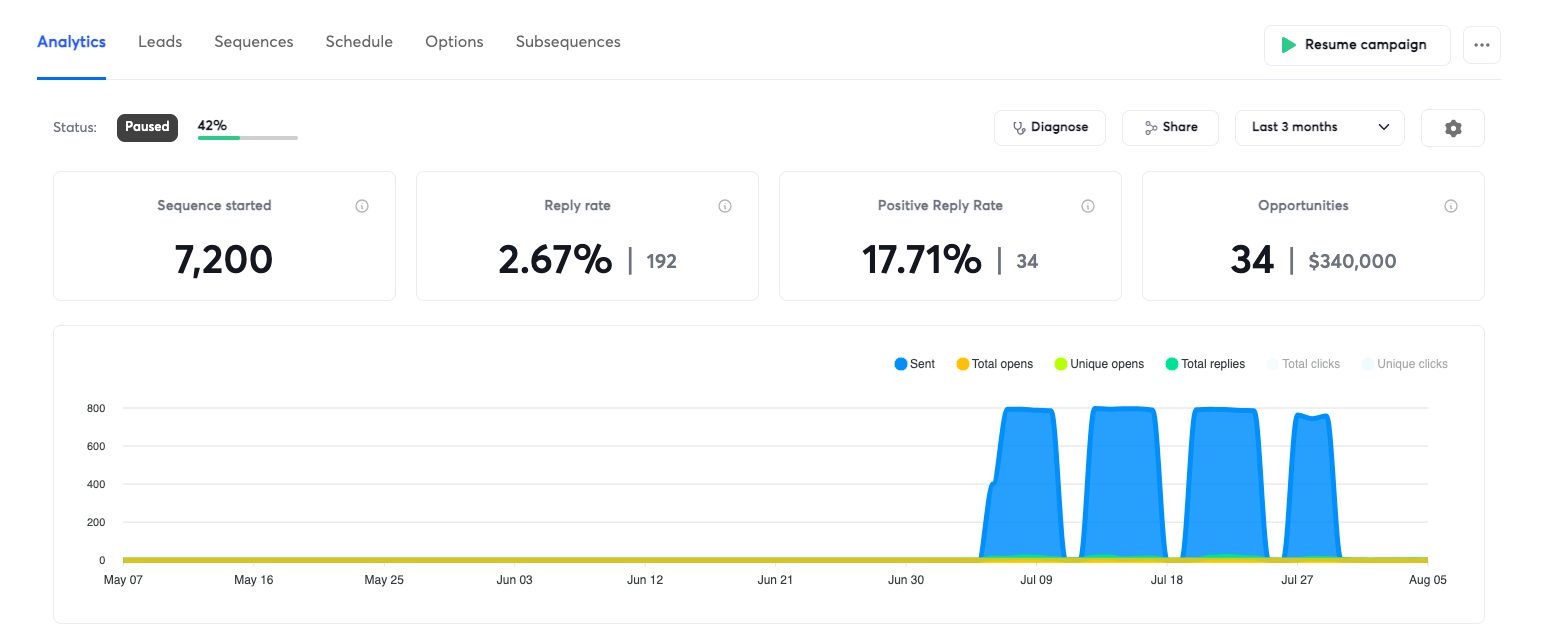Toggle Sent series in chart legend

coord(915,364)
